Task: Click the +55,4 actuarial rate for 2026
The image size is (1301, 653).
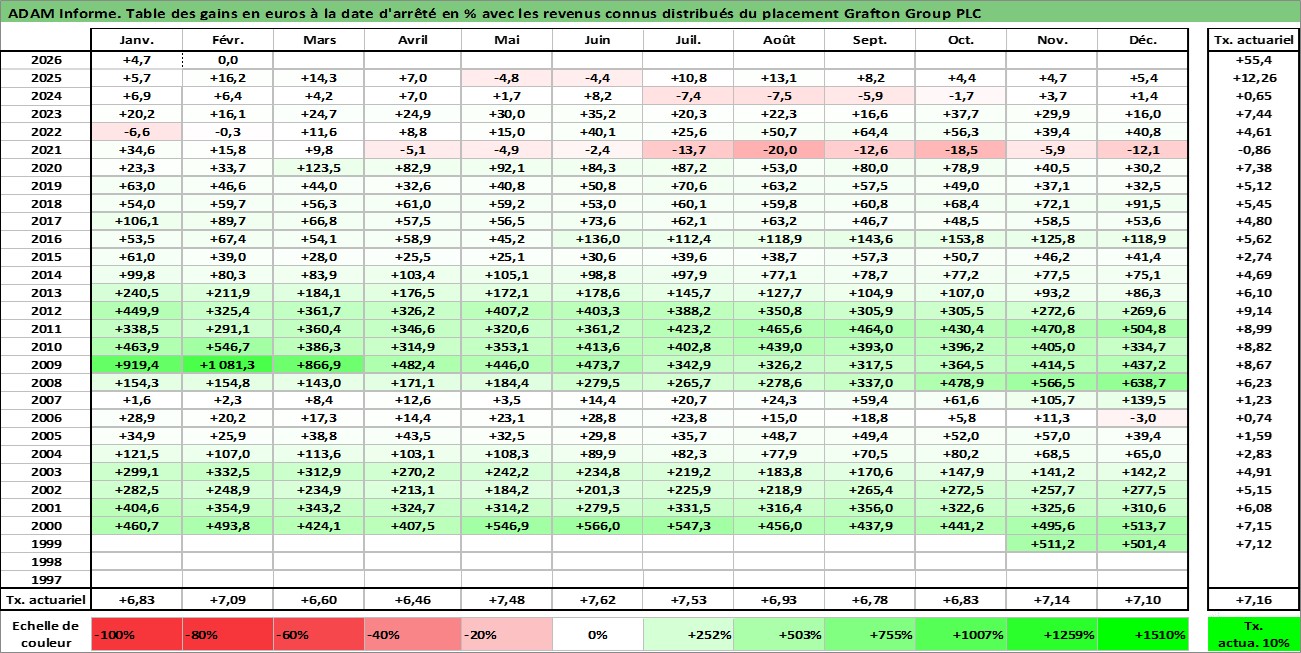Action: coord(1252,60)
